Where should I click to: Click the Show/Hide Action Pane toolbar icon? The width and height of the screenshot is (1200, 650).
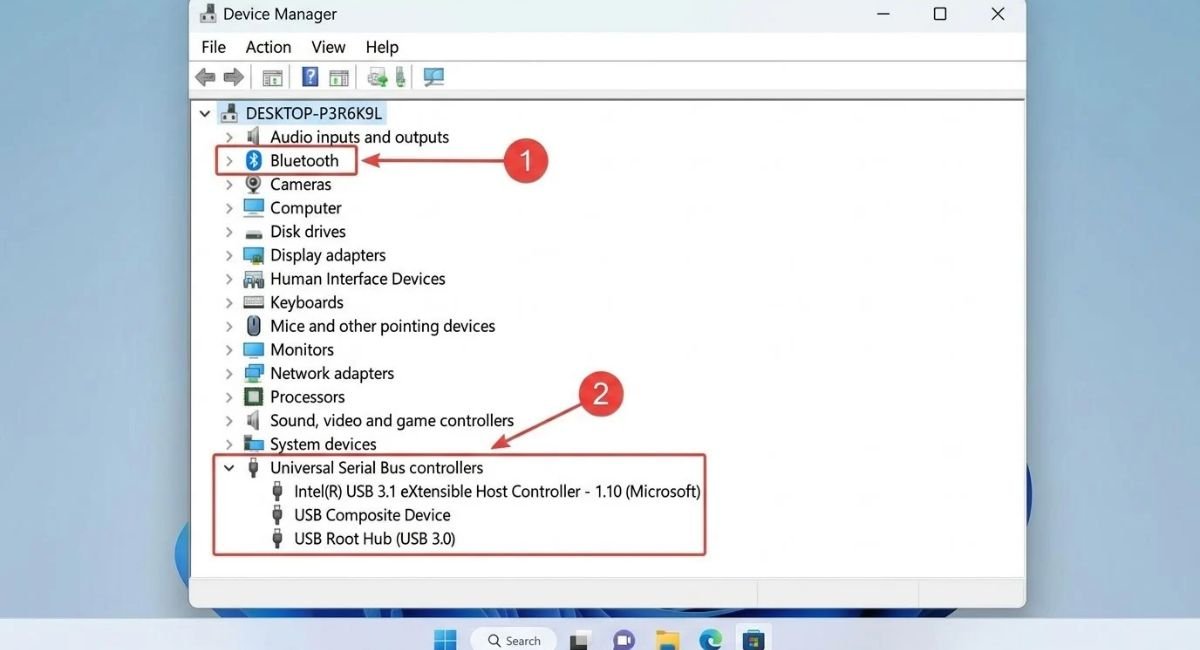pyautogui.click(x=339, y=77)
